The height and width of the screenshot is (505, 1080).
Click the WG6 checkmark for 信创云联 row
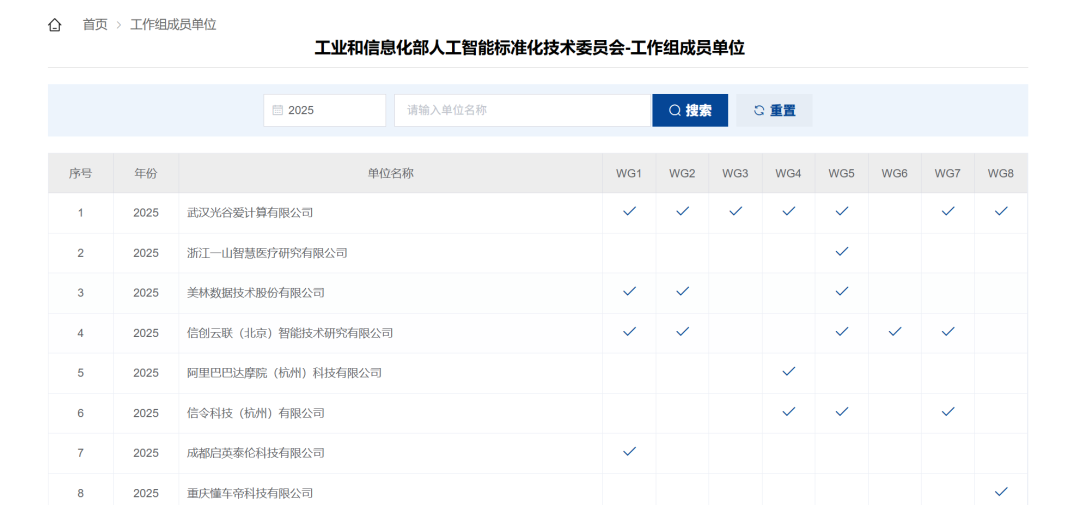click(x=894, y=331)
